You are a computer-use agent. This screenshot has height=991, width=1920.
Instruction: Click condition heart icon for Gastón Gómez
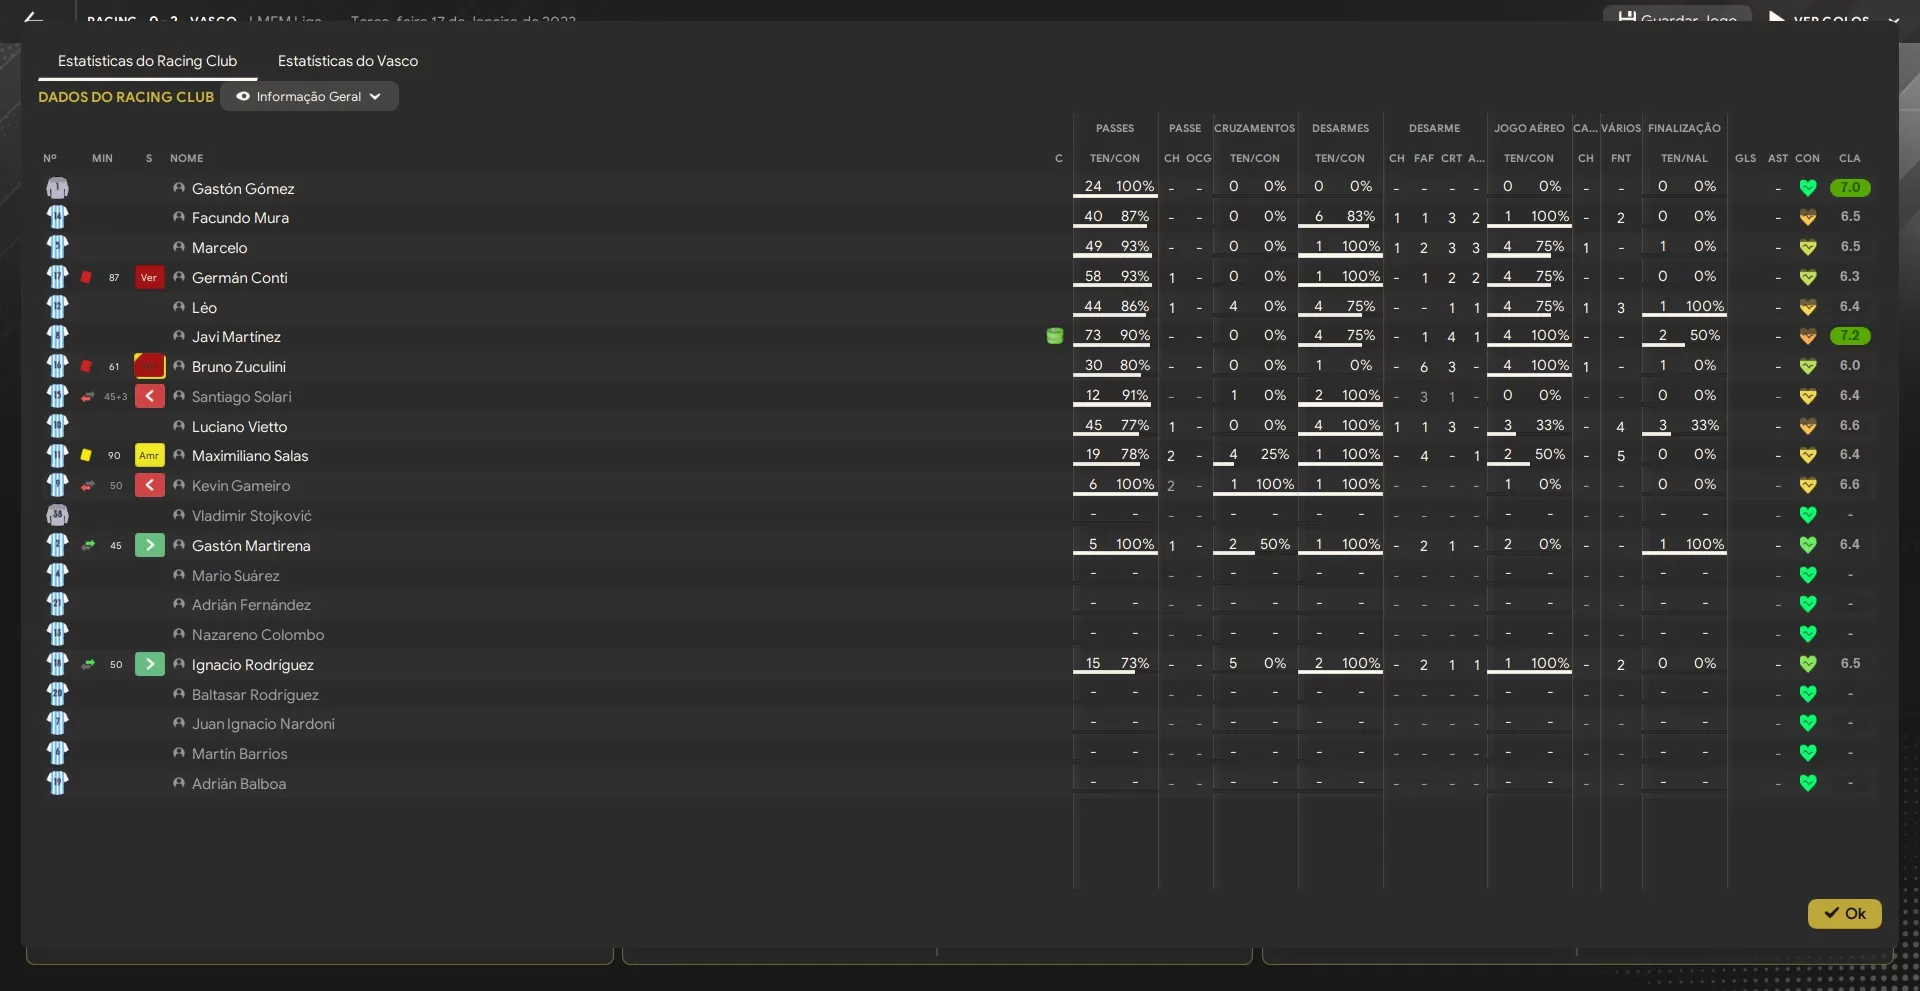1808,188
